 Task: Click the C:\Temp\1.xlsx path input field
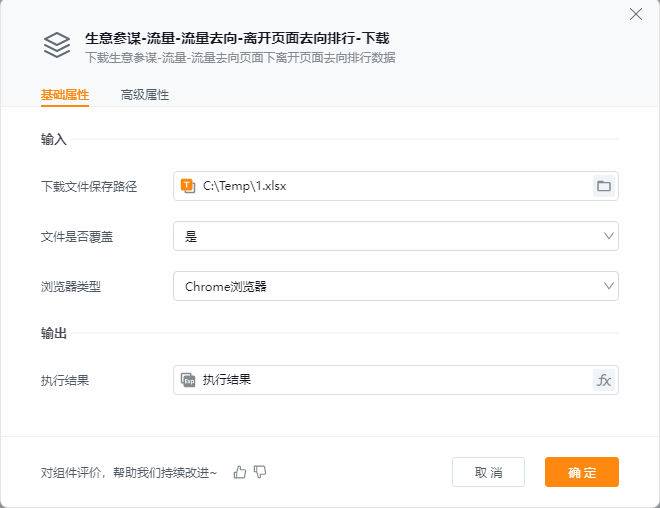[x=390, y=186]
